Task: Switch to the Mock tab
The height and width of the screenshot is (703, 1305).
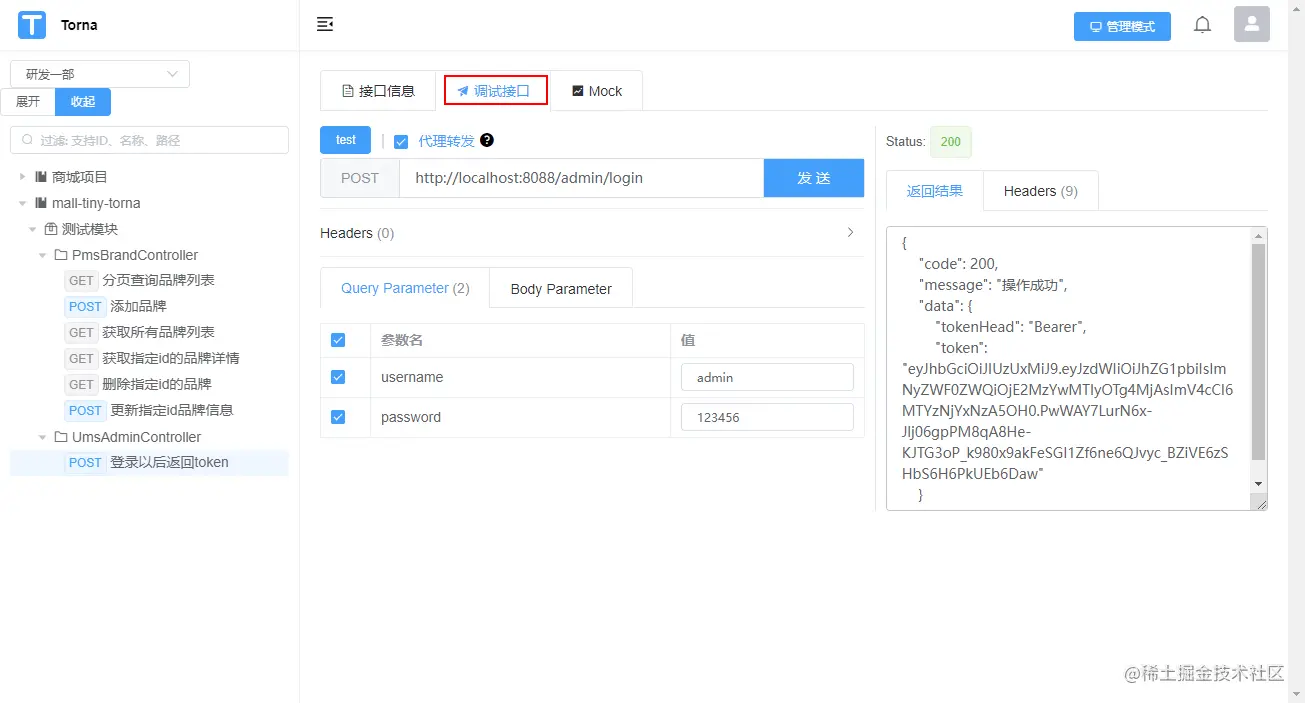Action: (x=597, y=91)
